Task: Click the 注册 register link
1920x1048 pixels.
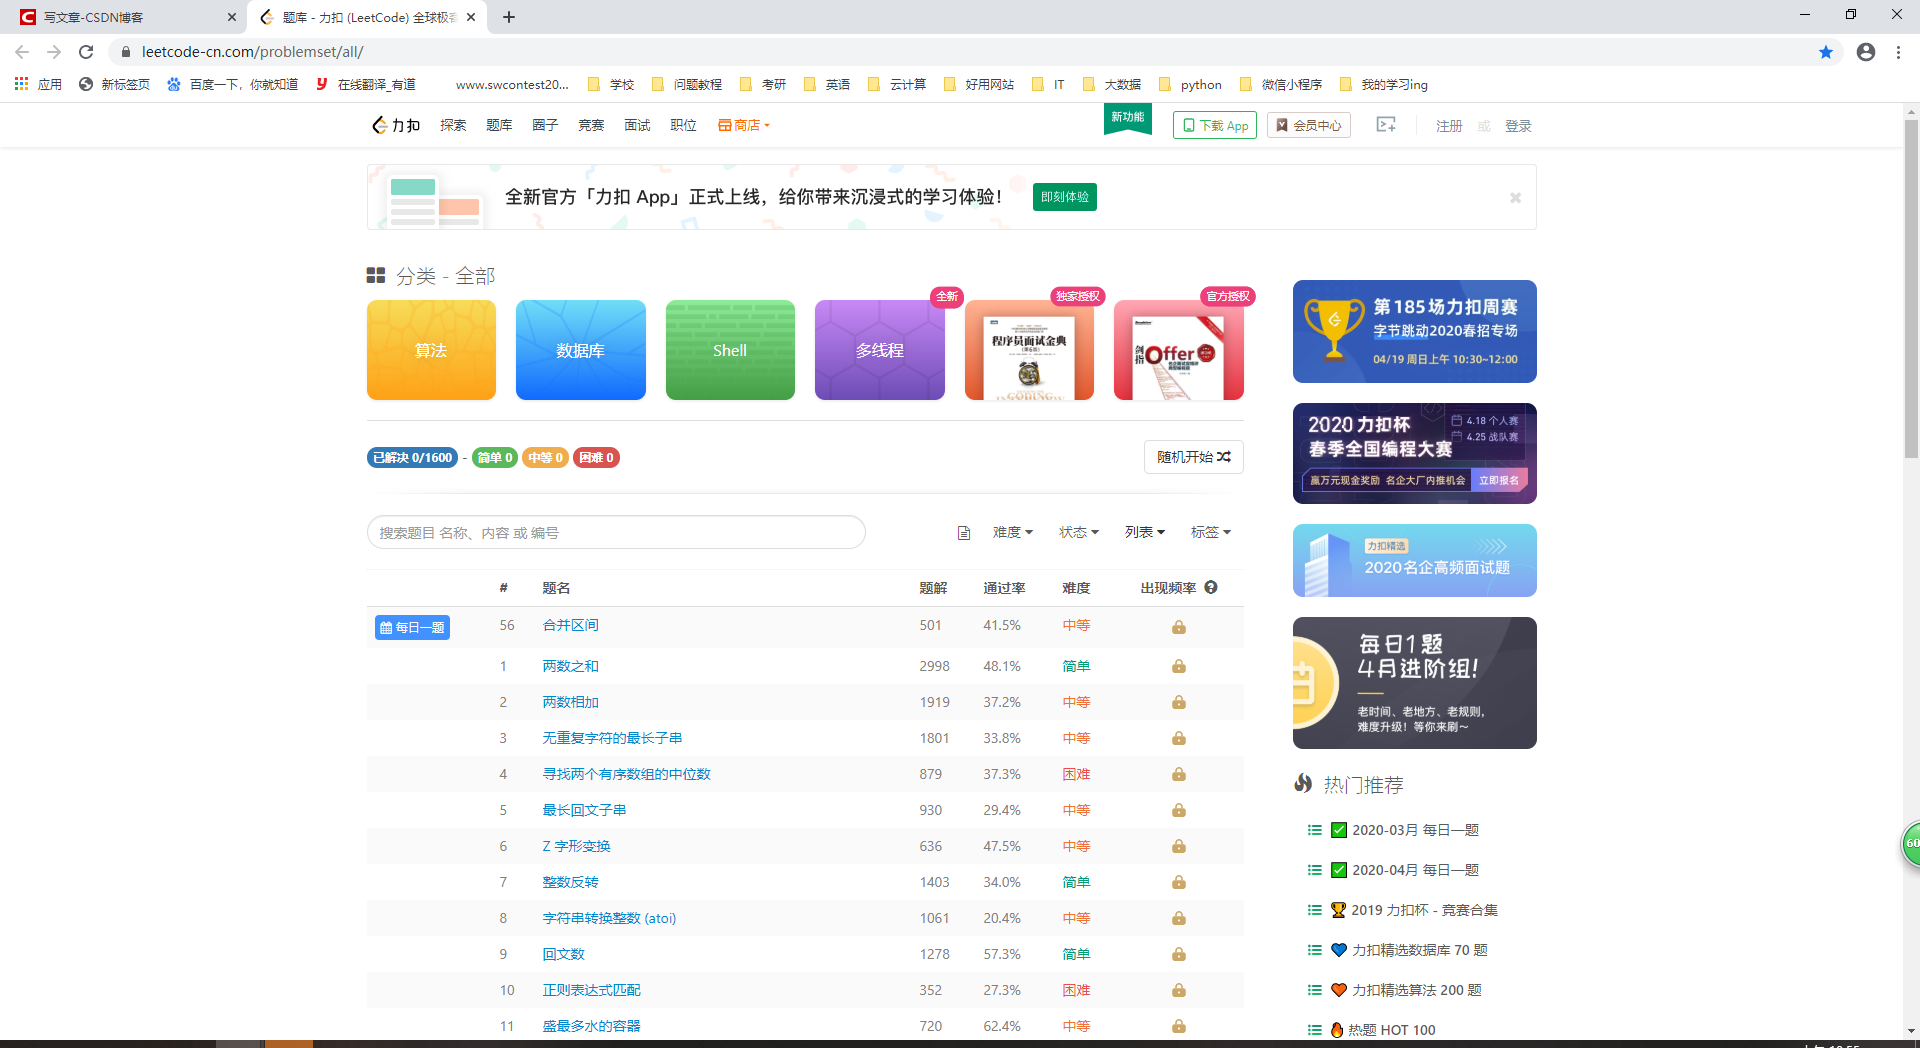Action: pyautogui.click(x=1449, y=126)
